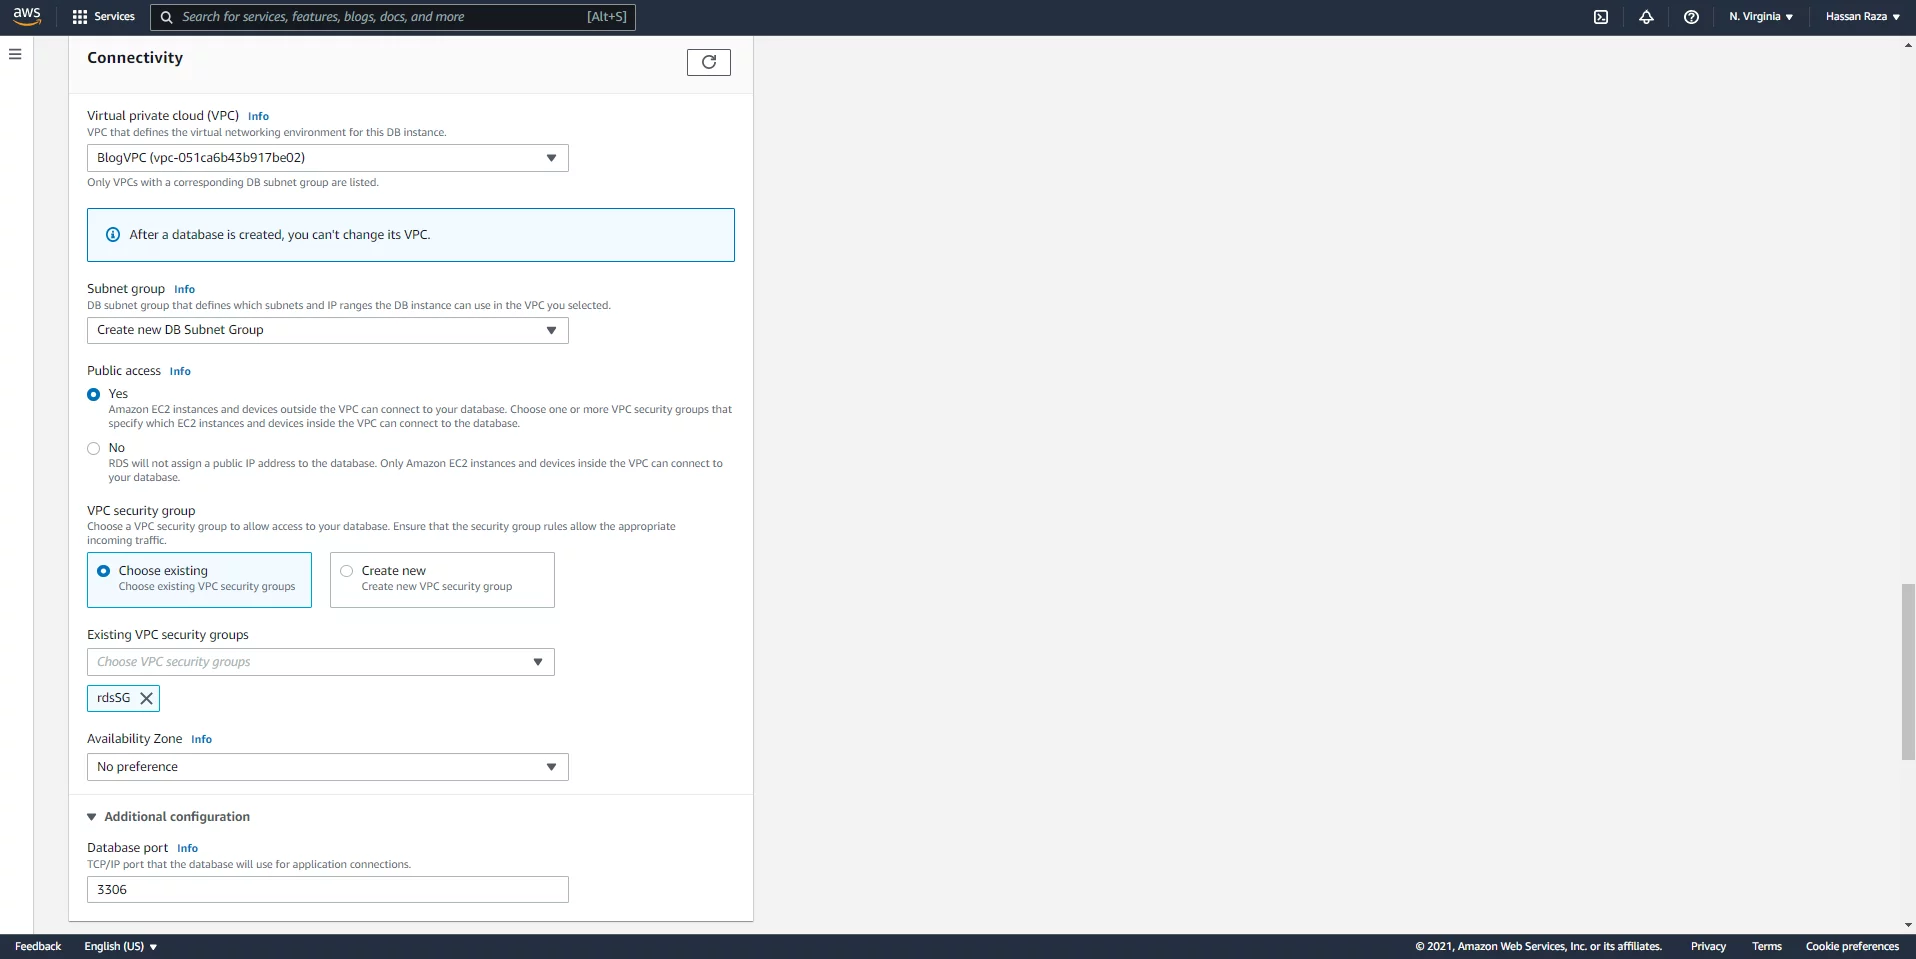
Task: Select Choose existing security group option
Action: pyautogui.click(x=199, y=580)
